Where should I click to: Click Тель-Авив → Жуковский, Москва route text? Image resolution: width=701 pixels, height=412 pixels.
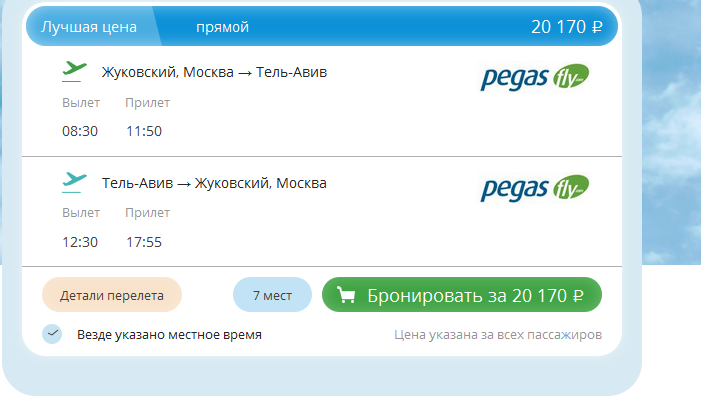(214, 183)
